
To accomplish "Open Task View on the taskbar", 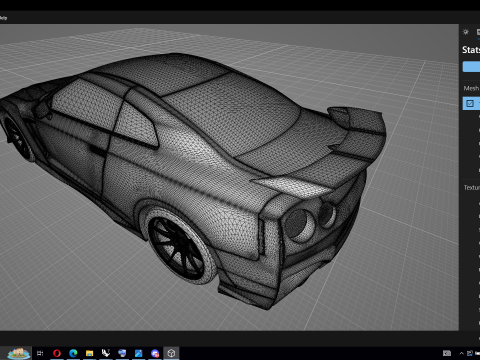I will (40, 353).
